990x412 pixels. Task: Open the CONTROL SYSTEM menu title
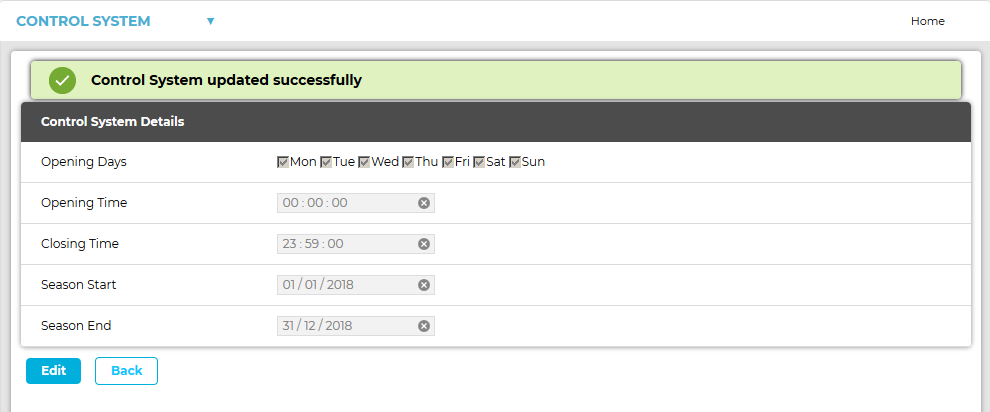coord(83,21)
